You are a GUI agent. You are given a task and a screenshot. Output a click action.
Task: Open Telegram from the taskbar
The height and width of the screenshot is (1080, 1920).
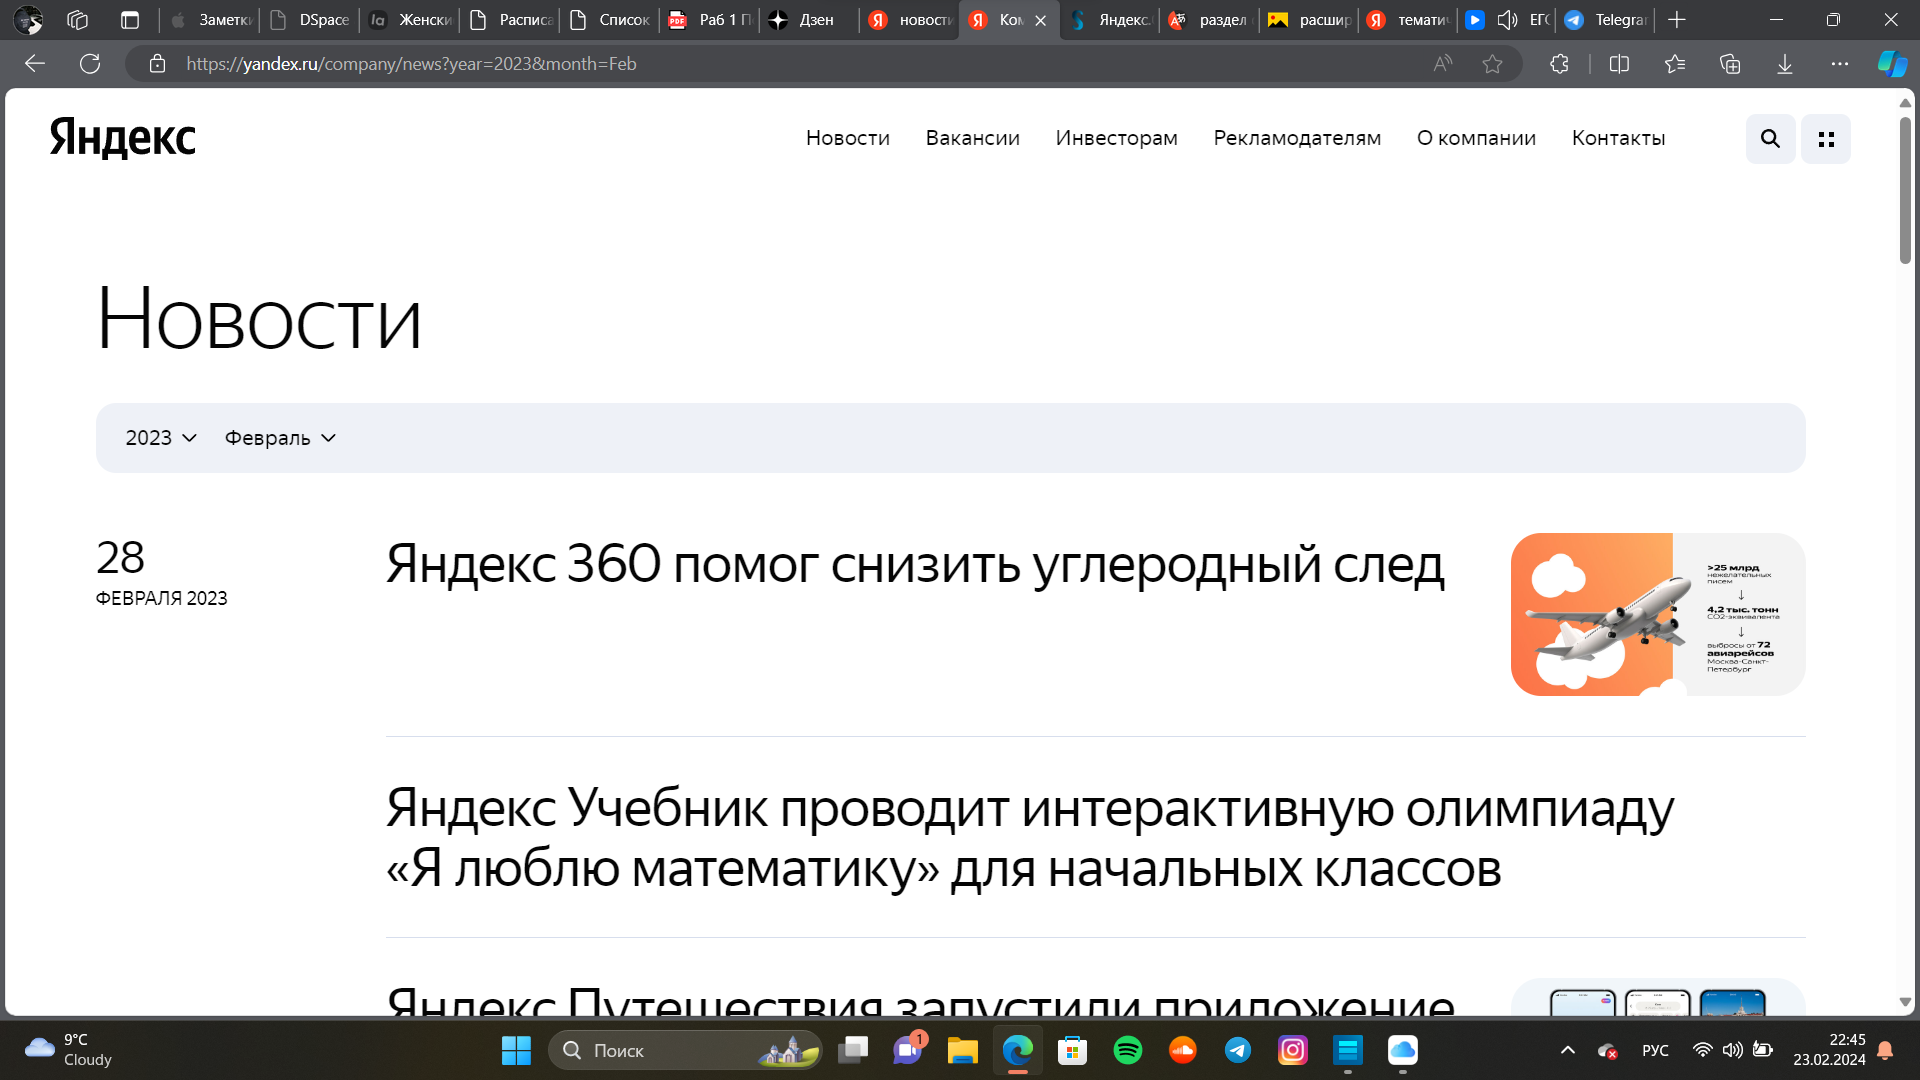click(1238, 1050)
